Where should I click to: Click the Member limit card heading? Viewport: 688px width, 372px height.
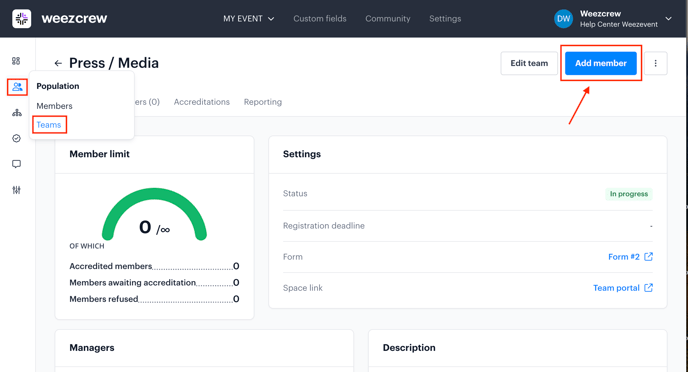(x=100, y=154)
